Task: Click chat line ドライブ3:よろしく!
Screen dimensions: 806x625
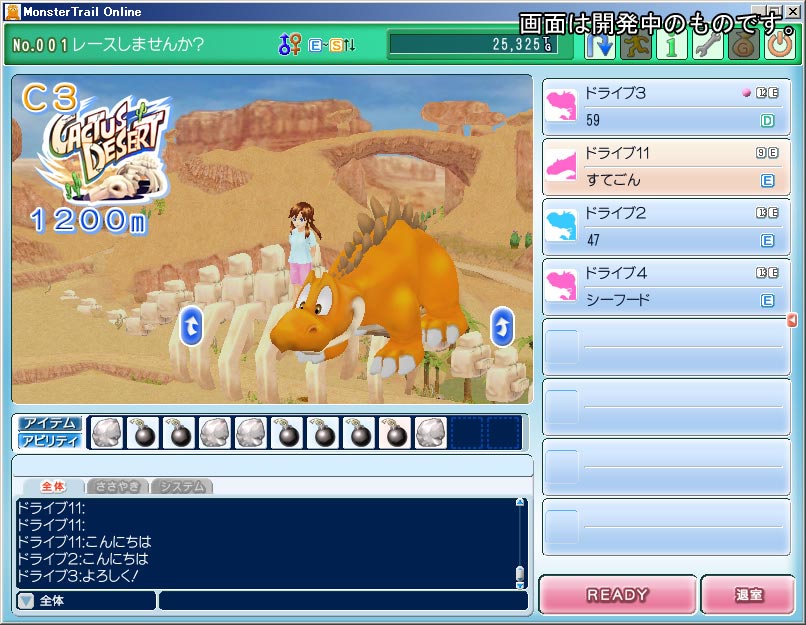Action: (x=78, y=576)
